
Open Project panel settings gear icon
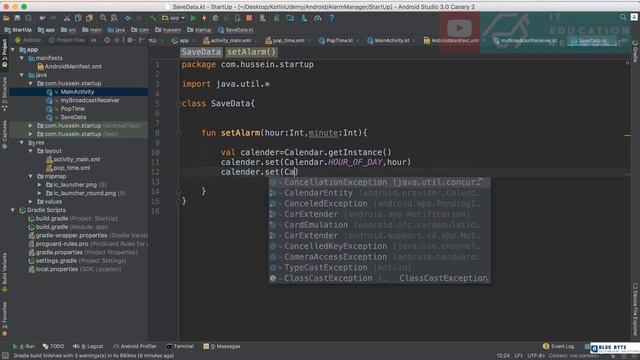click(x=130, y=40)
